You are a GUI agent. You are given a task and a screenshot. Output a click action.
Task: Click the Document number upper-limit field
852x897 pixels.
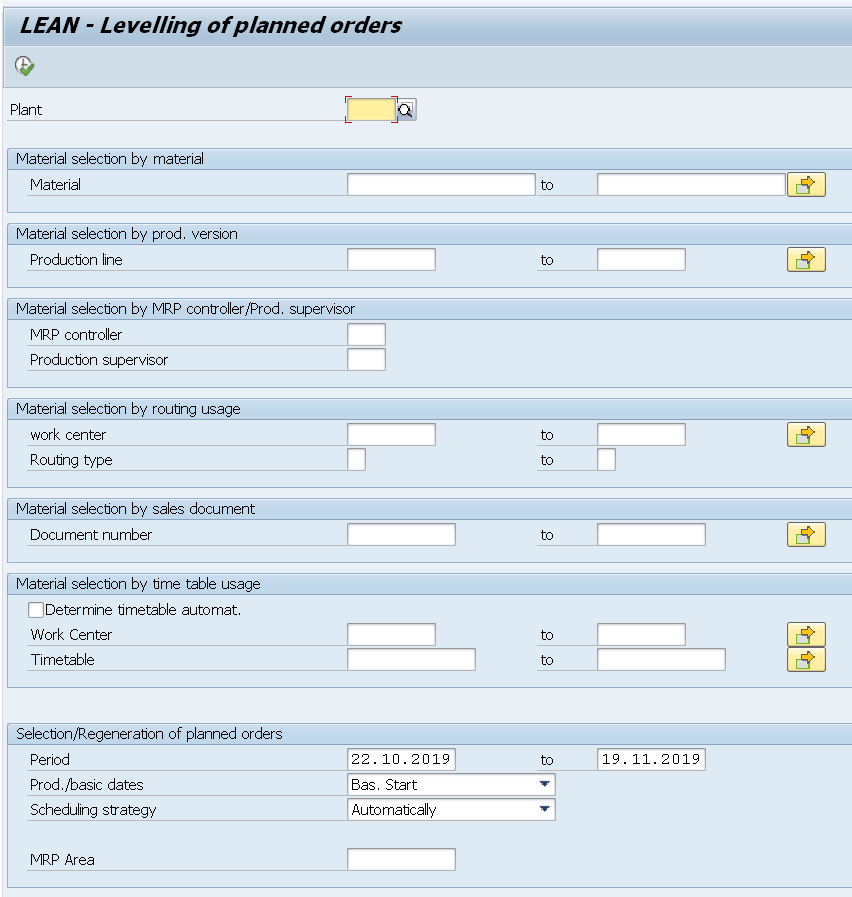tap(651, 535)
